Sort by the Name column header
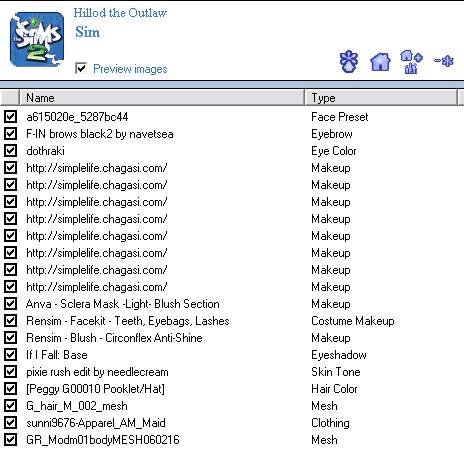 click(x=162, y=98)
